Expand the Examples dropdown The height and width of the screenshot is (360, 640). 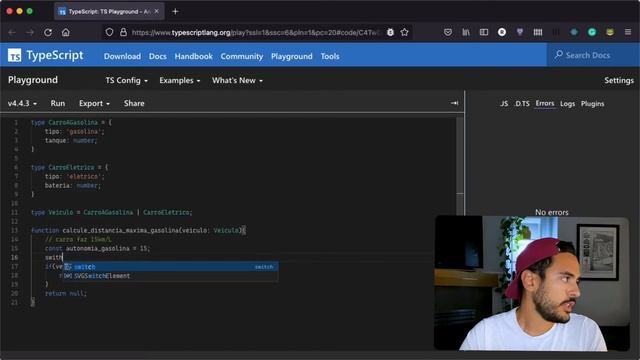(x=180, y=80)
